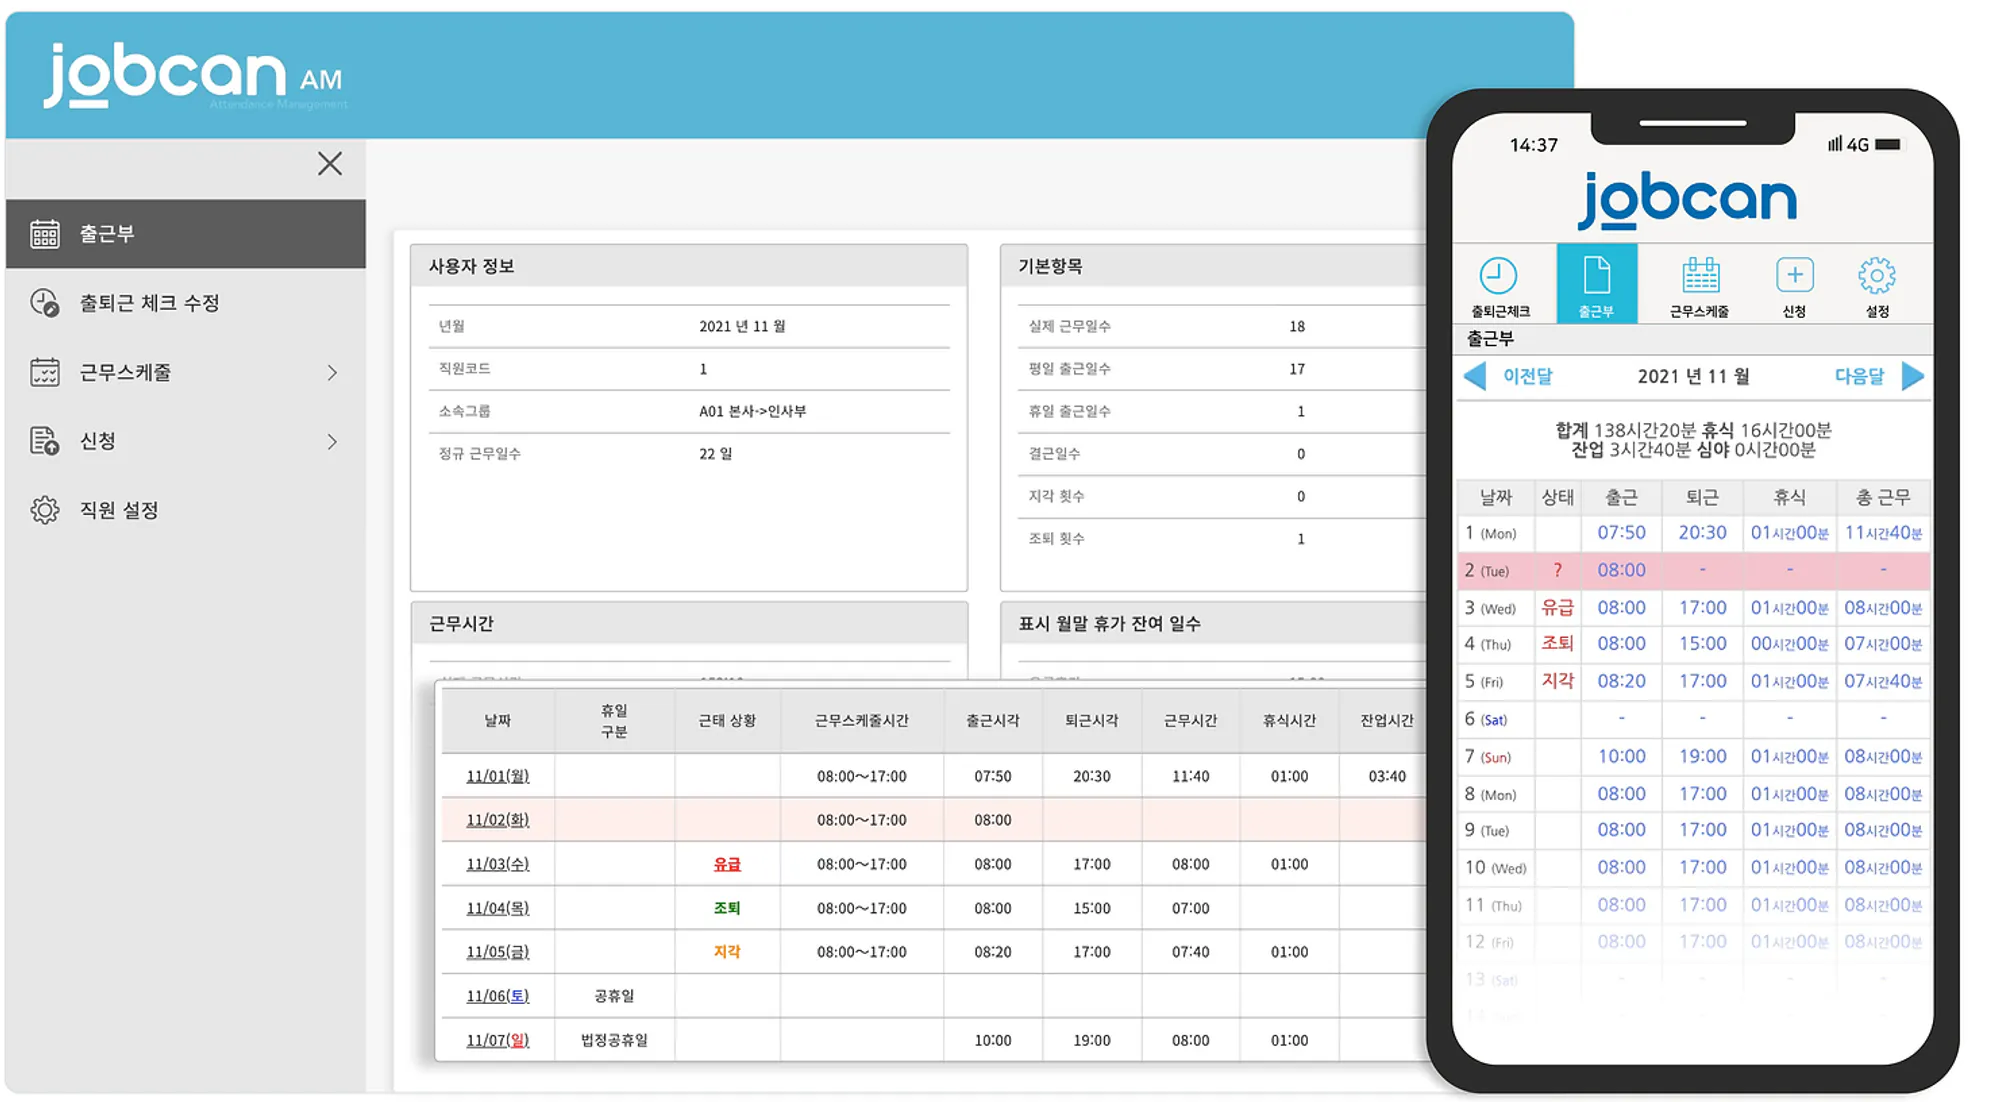
Task: Click the jobcan AM logo in header
Action: tap(195, 75)
